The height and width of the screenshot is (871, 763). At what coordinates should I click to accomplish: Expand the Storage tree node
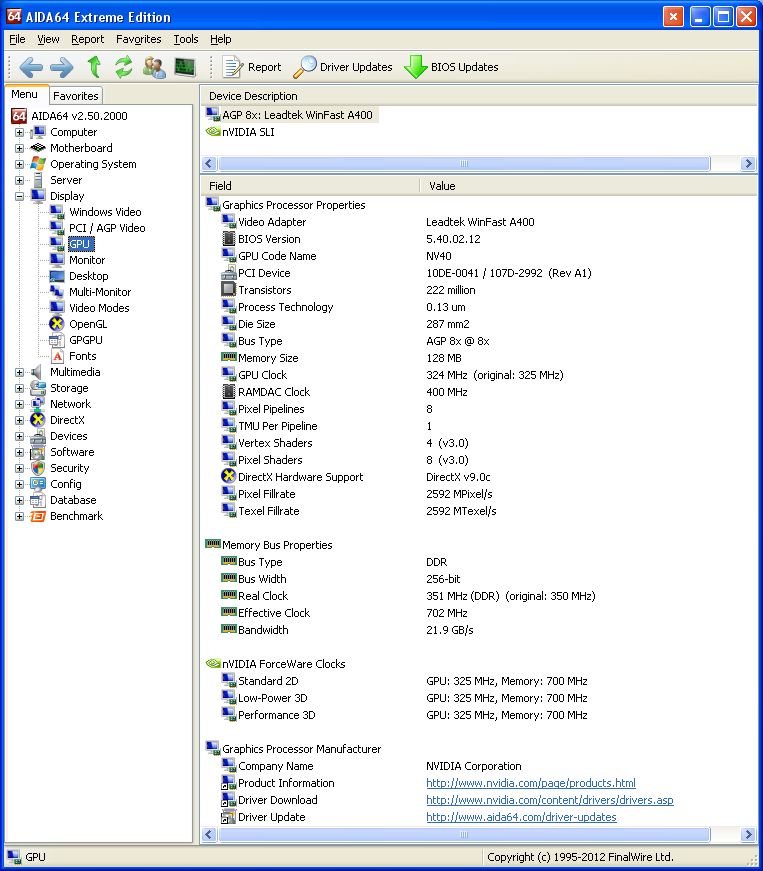(19, 388)
